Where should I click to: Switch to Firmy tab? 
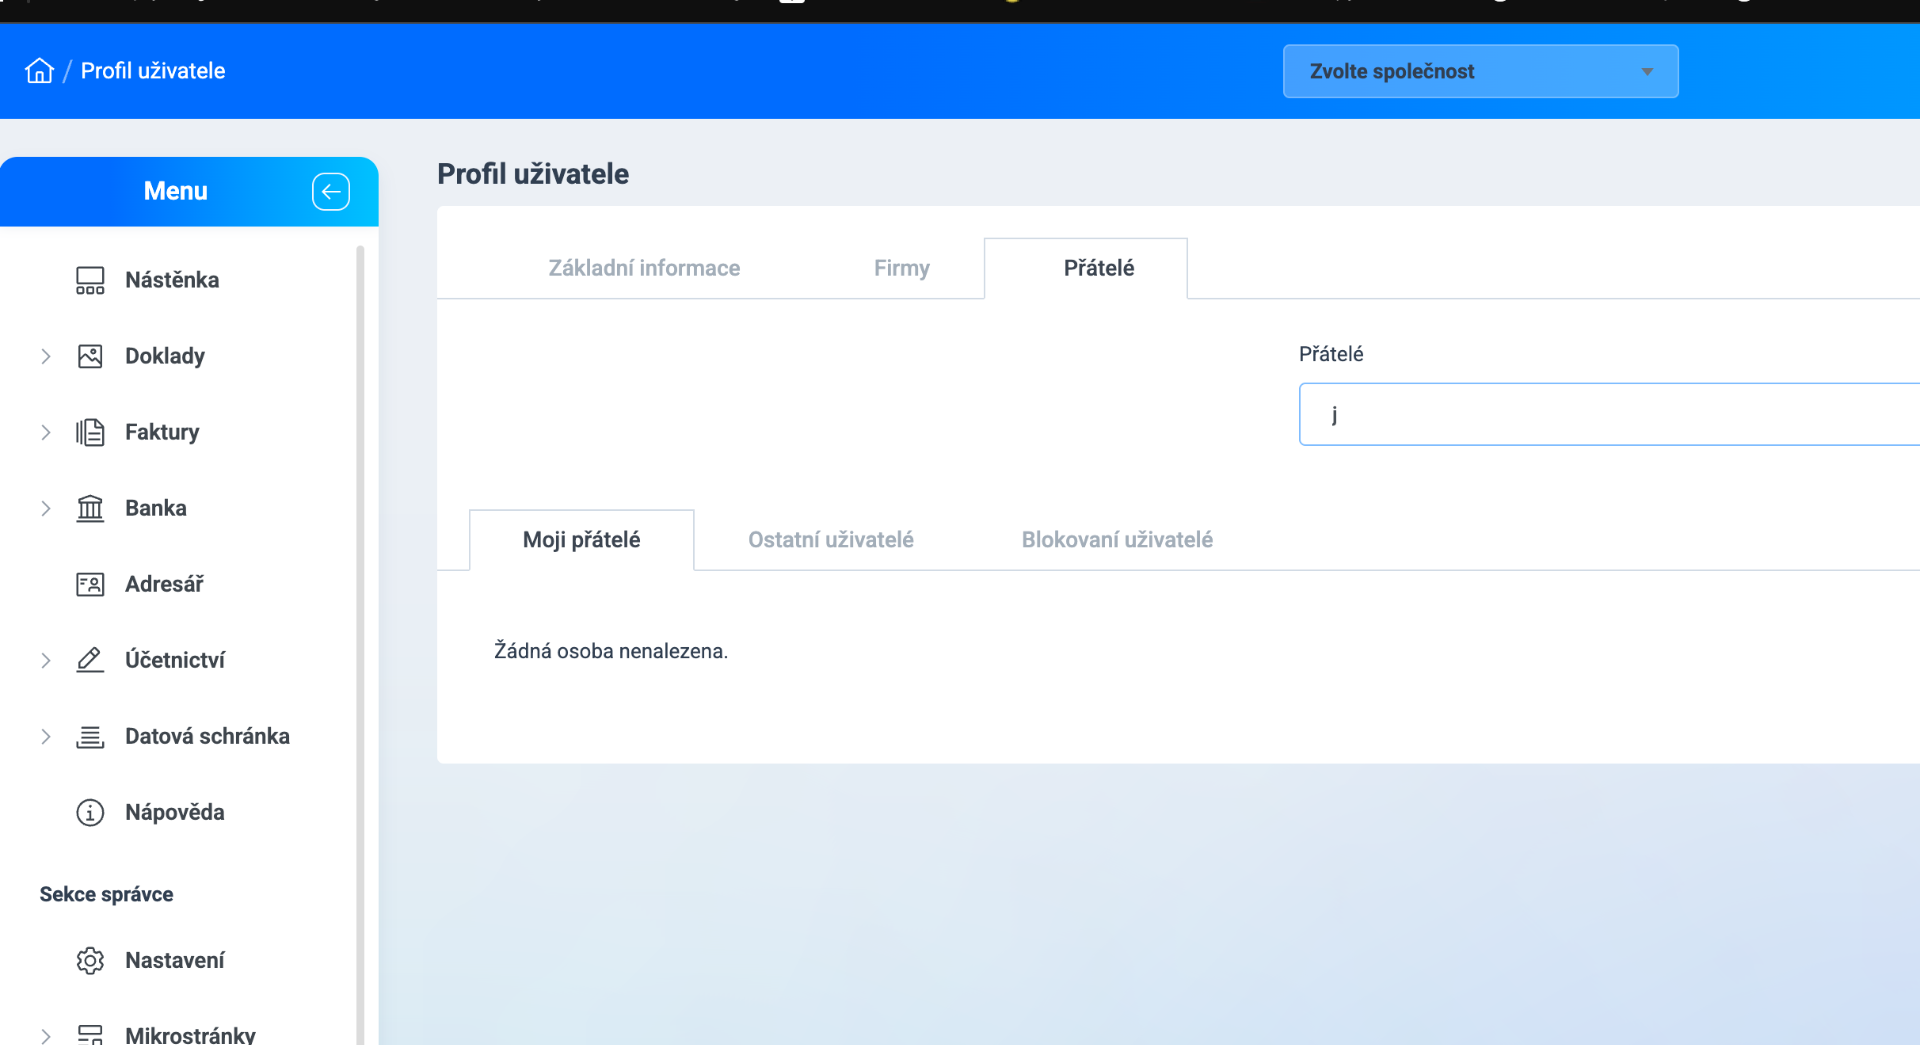pyautogui.click(x=902, y=268)
